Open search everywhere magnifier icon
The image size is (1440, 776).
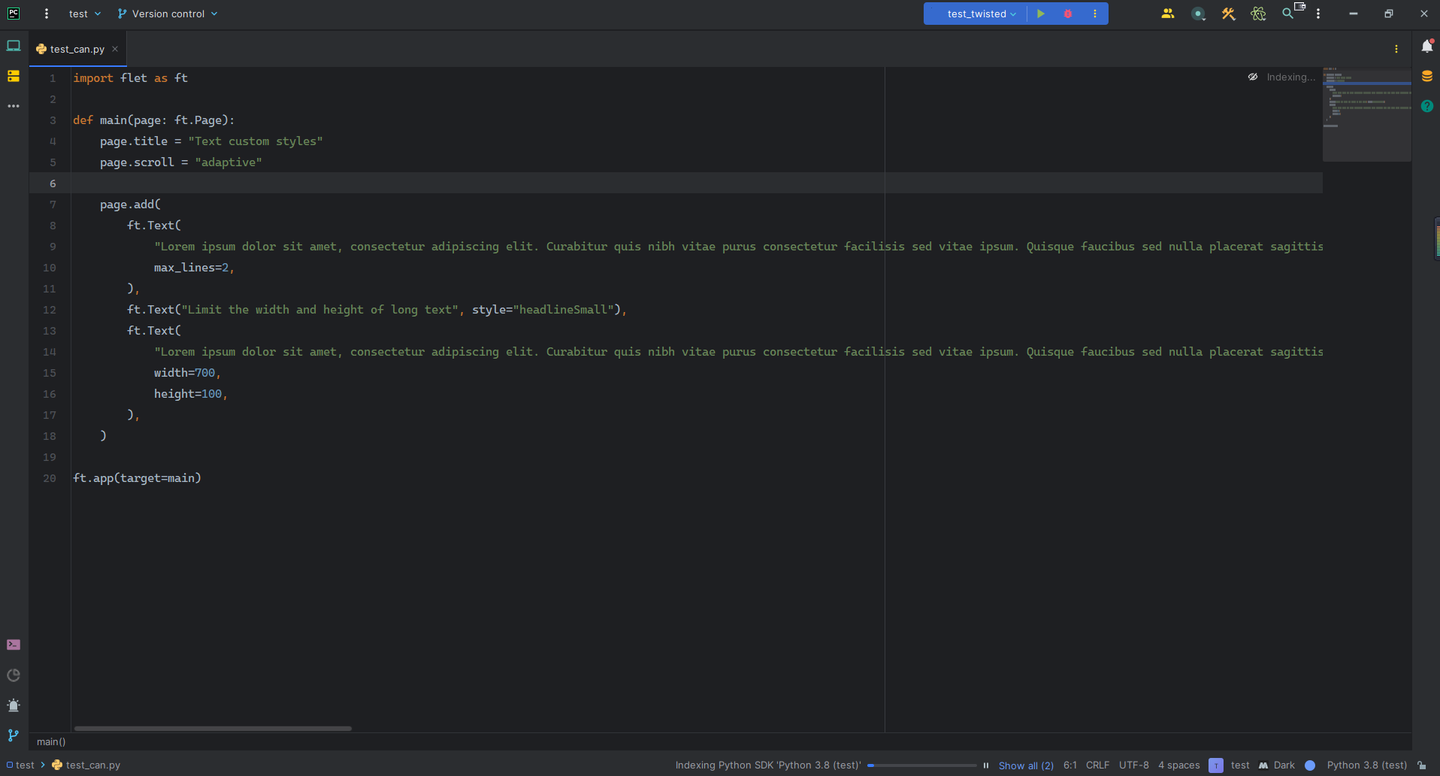click(1288, 14)
